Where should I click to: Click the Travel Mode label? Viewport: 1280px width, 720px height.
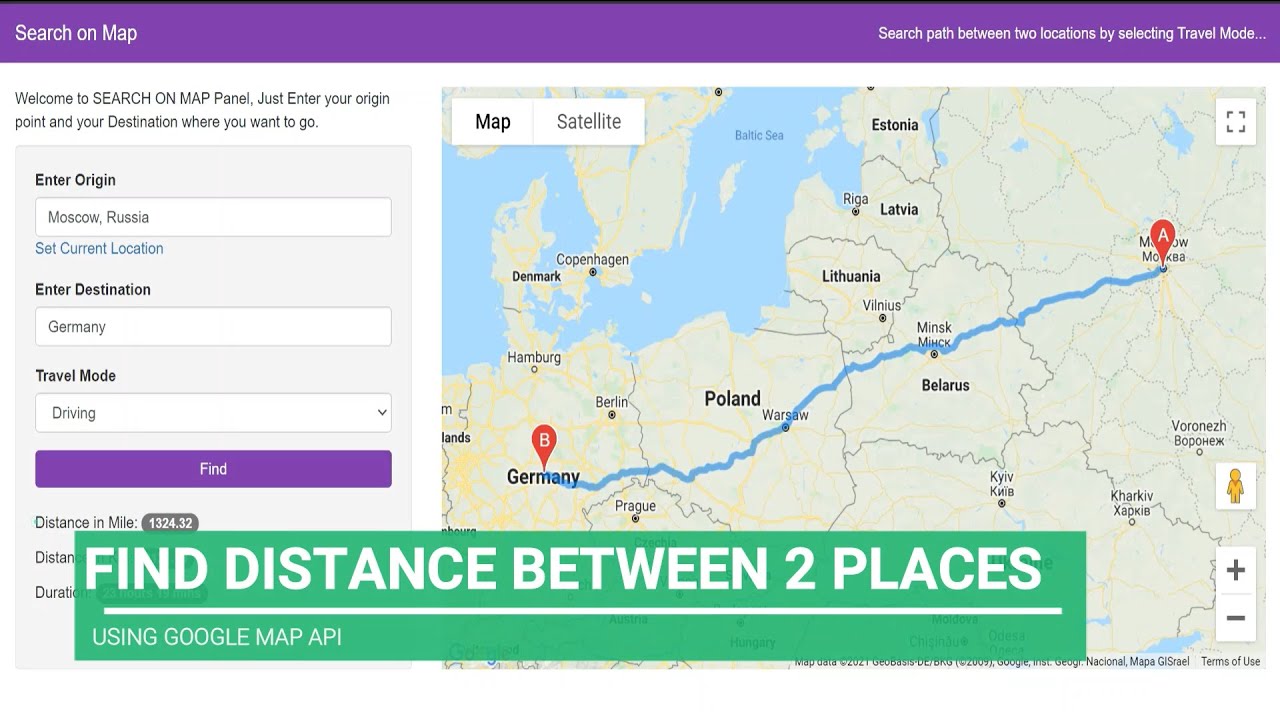(x=75, y=376)
